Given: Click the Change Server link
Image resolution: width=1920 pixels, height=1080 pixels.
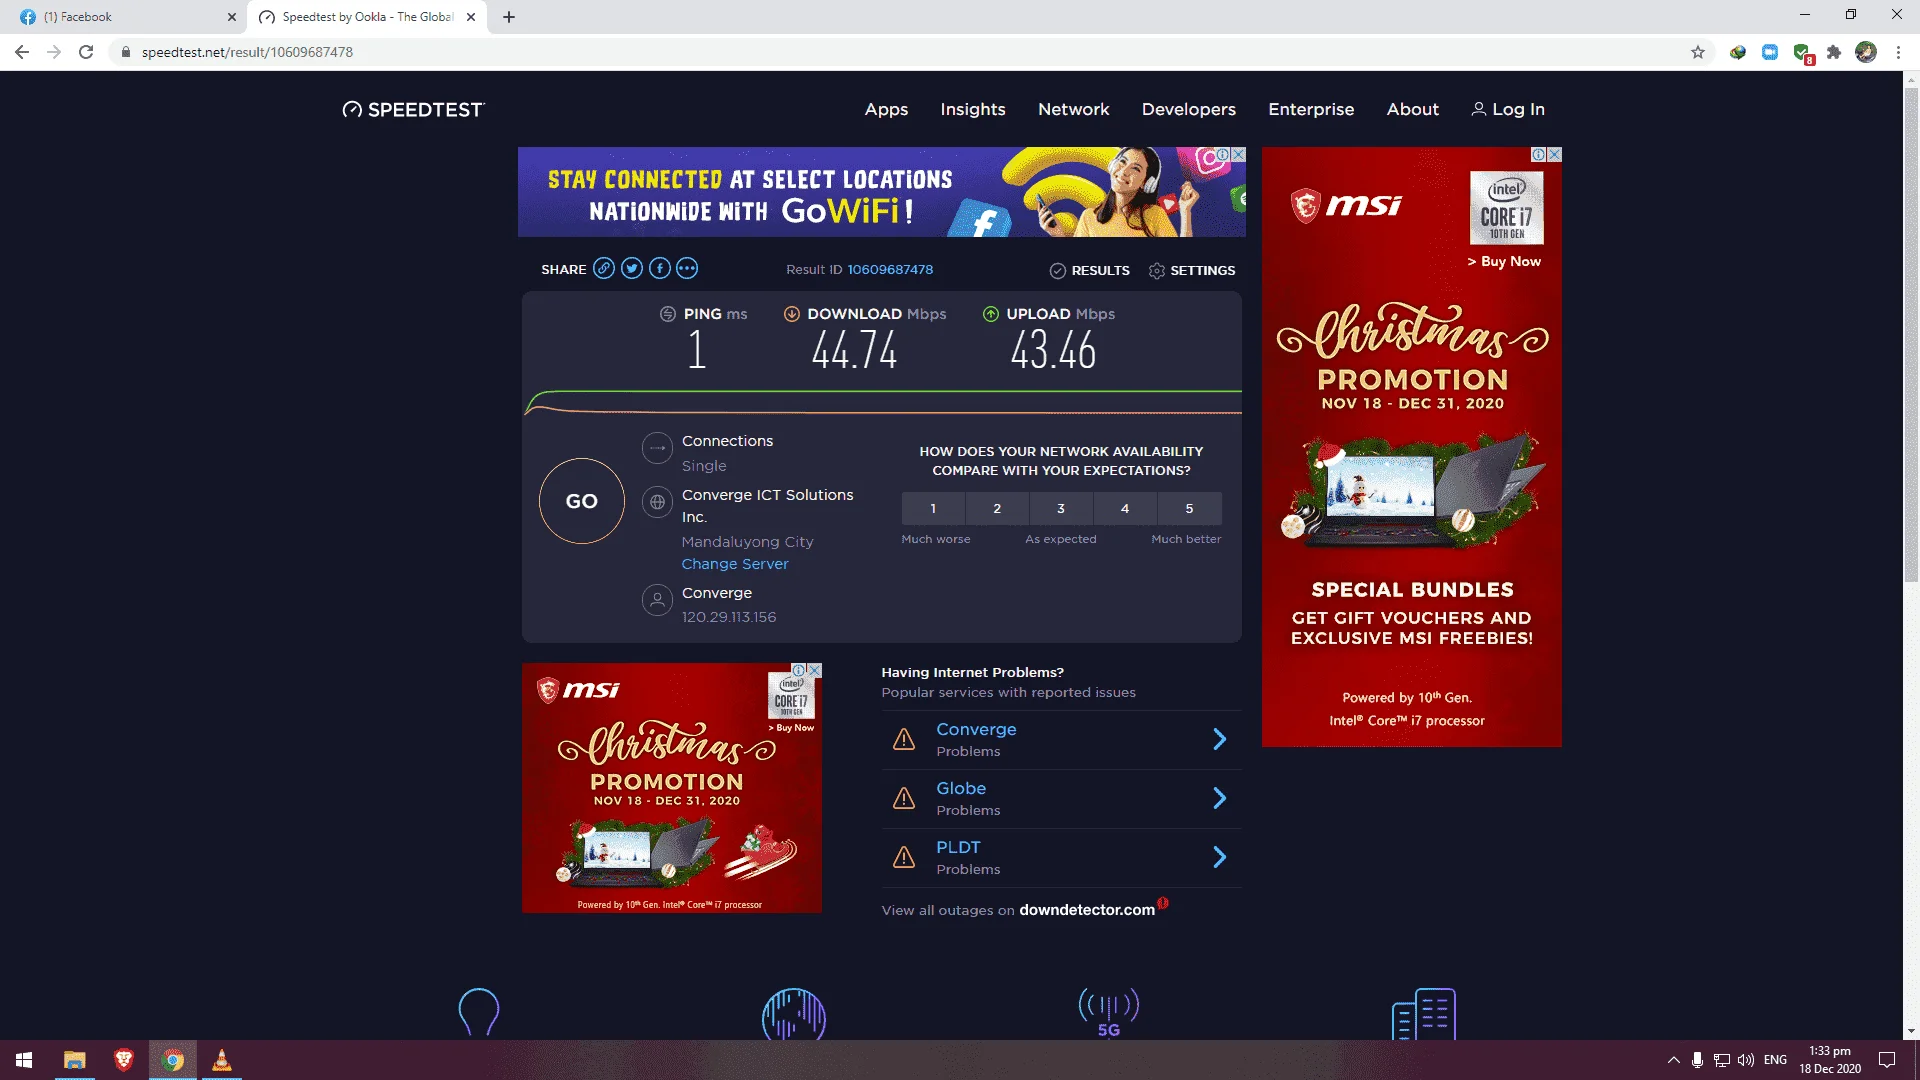Looking at the screenshot, I should click(x=735, y=564).
